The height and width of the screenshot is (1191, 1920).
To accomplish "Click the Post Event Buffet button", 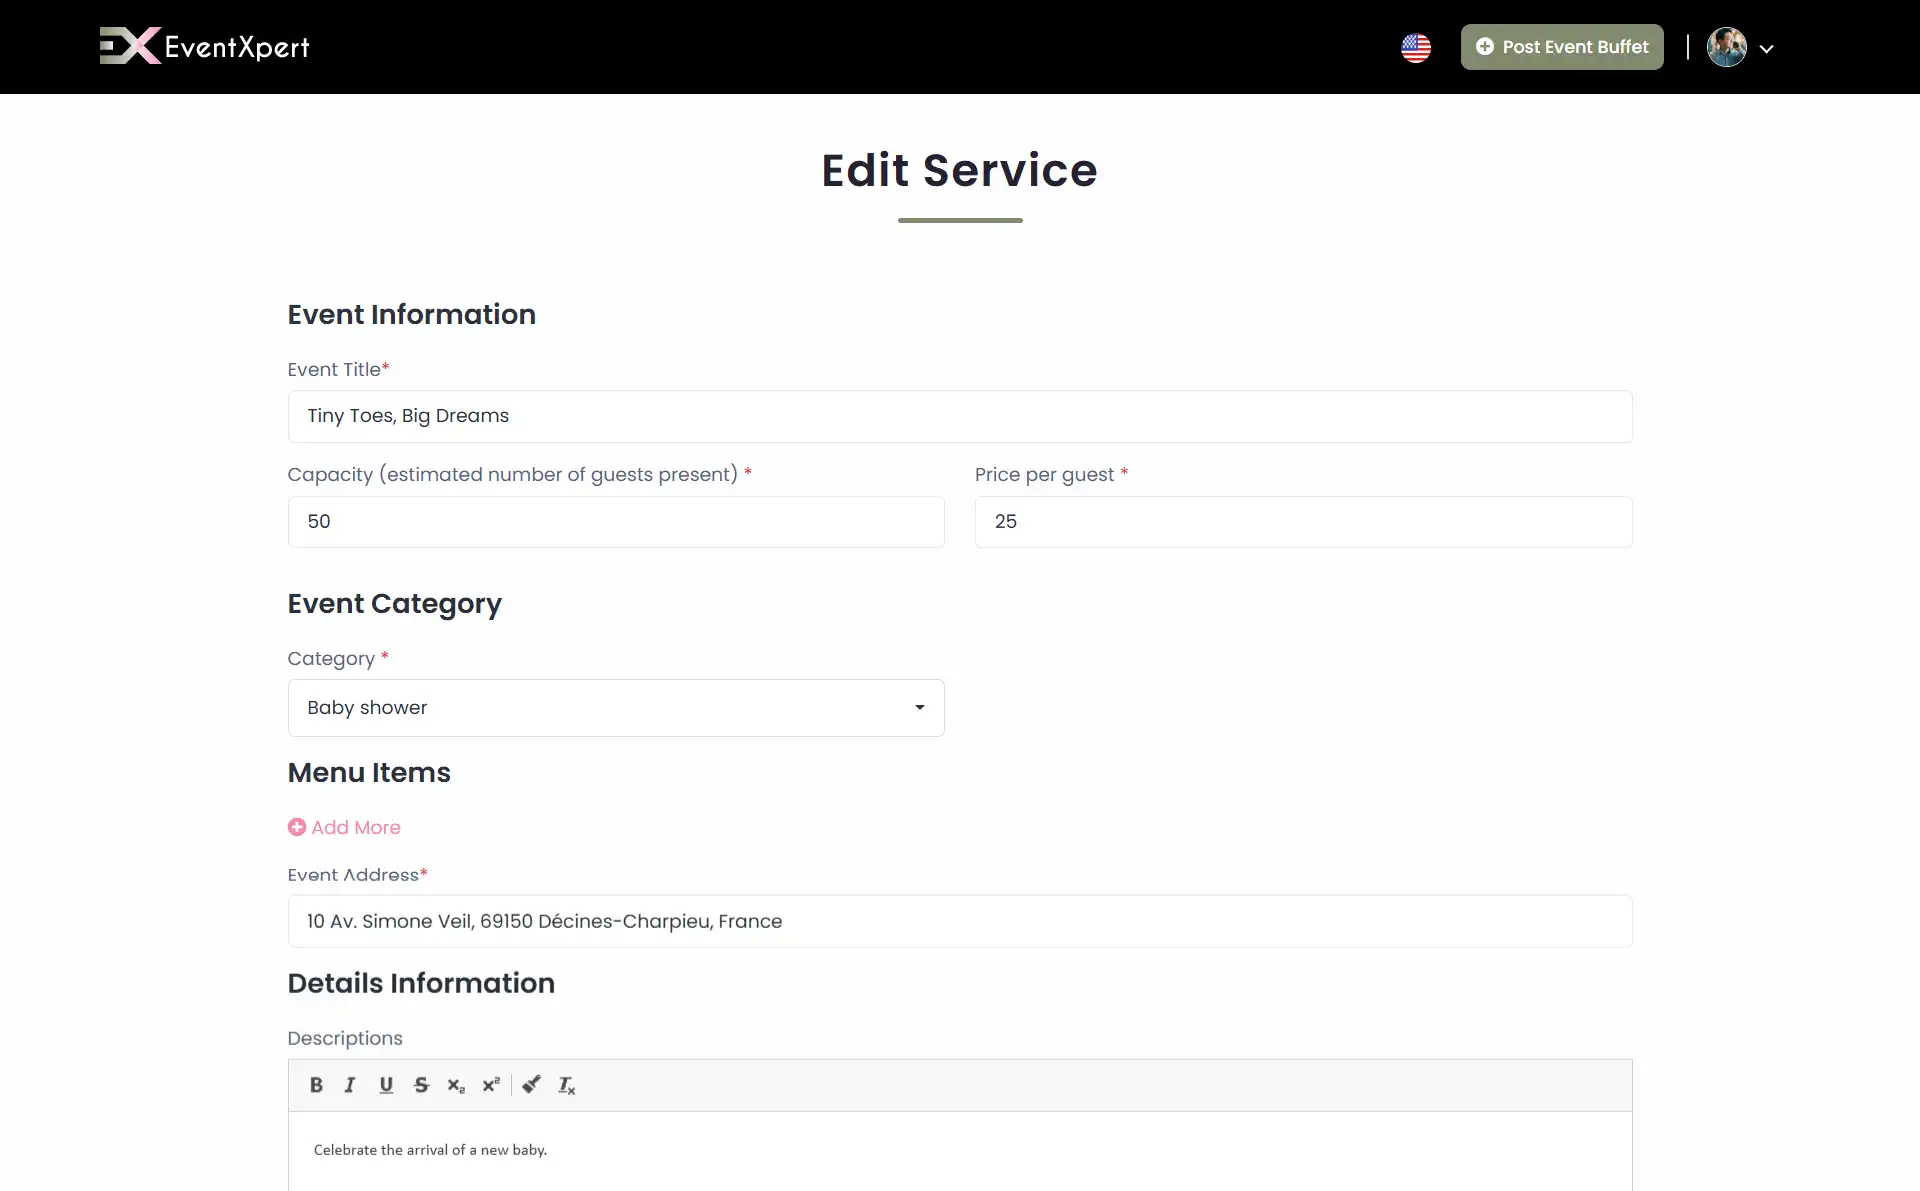I will pos(1561,46).
